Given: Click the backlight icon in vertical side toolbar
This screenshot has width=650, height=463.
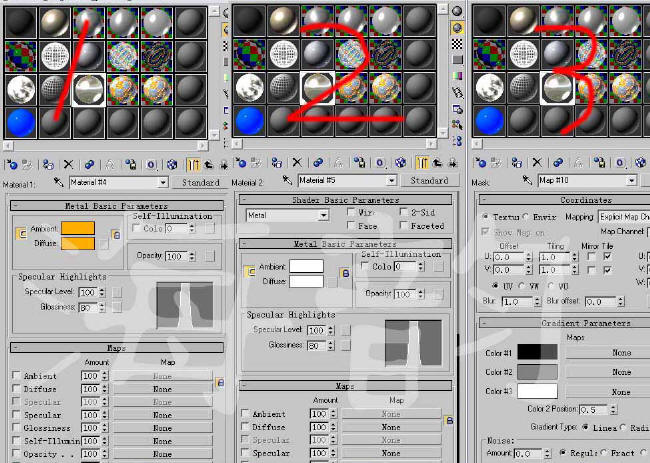Looking at the screenshot, I should pos(458,27).
